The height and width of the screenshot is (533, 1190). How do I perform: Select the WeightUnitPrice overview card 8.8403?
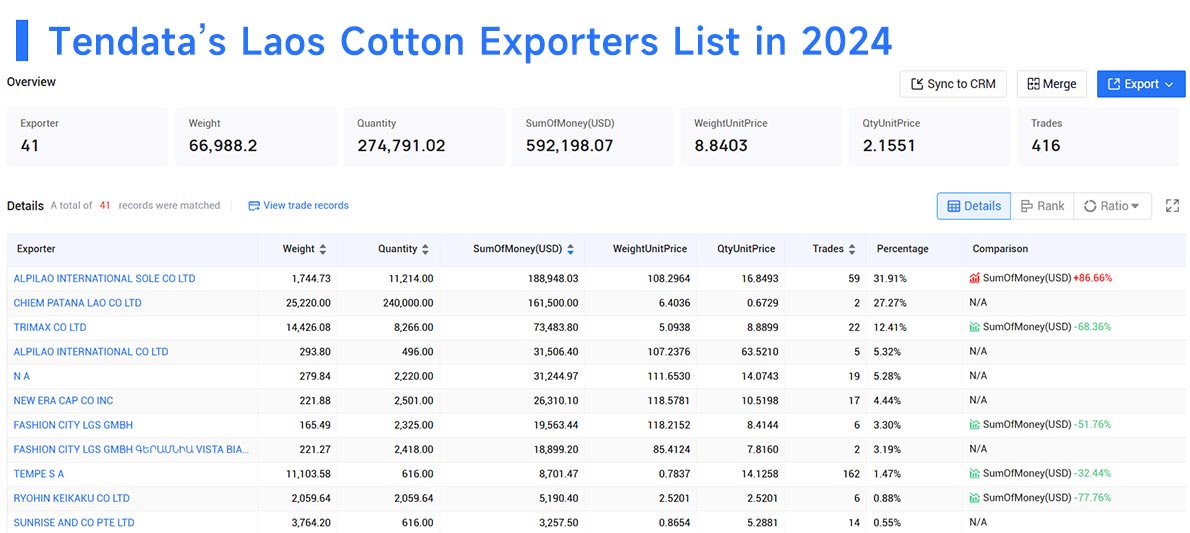(x=761, y=137)
